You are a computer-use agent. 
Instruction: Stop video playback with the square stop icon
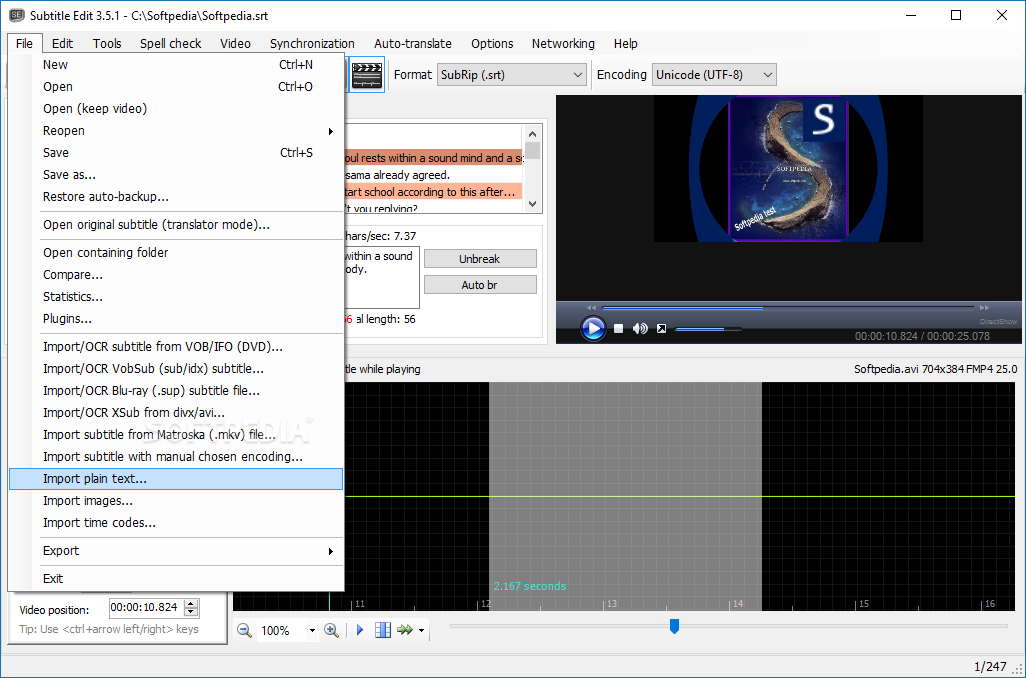click(x=619, y=328)
